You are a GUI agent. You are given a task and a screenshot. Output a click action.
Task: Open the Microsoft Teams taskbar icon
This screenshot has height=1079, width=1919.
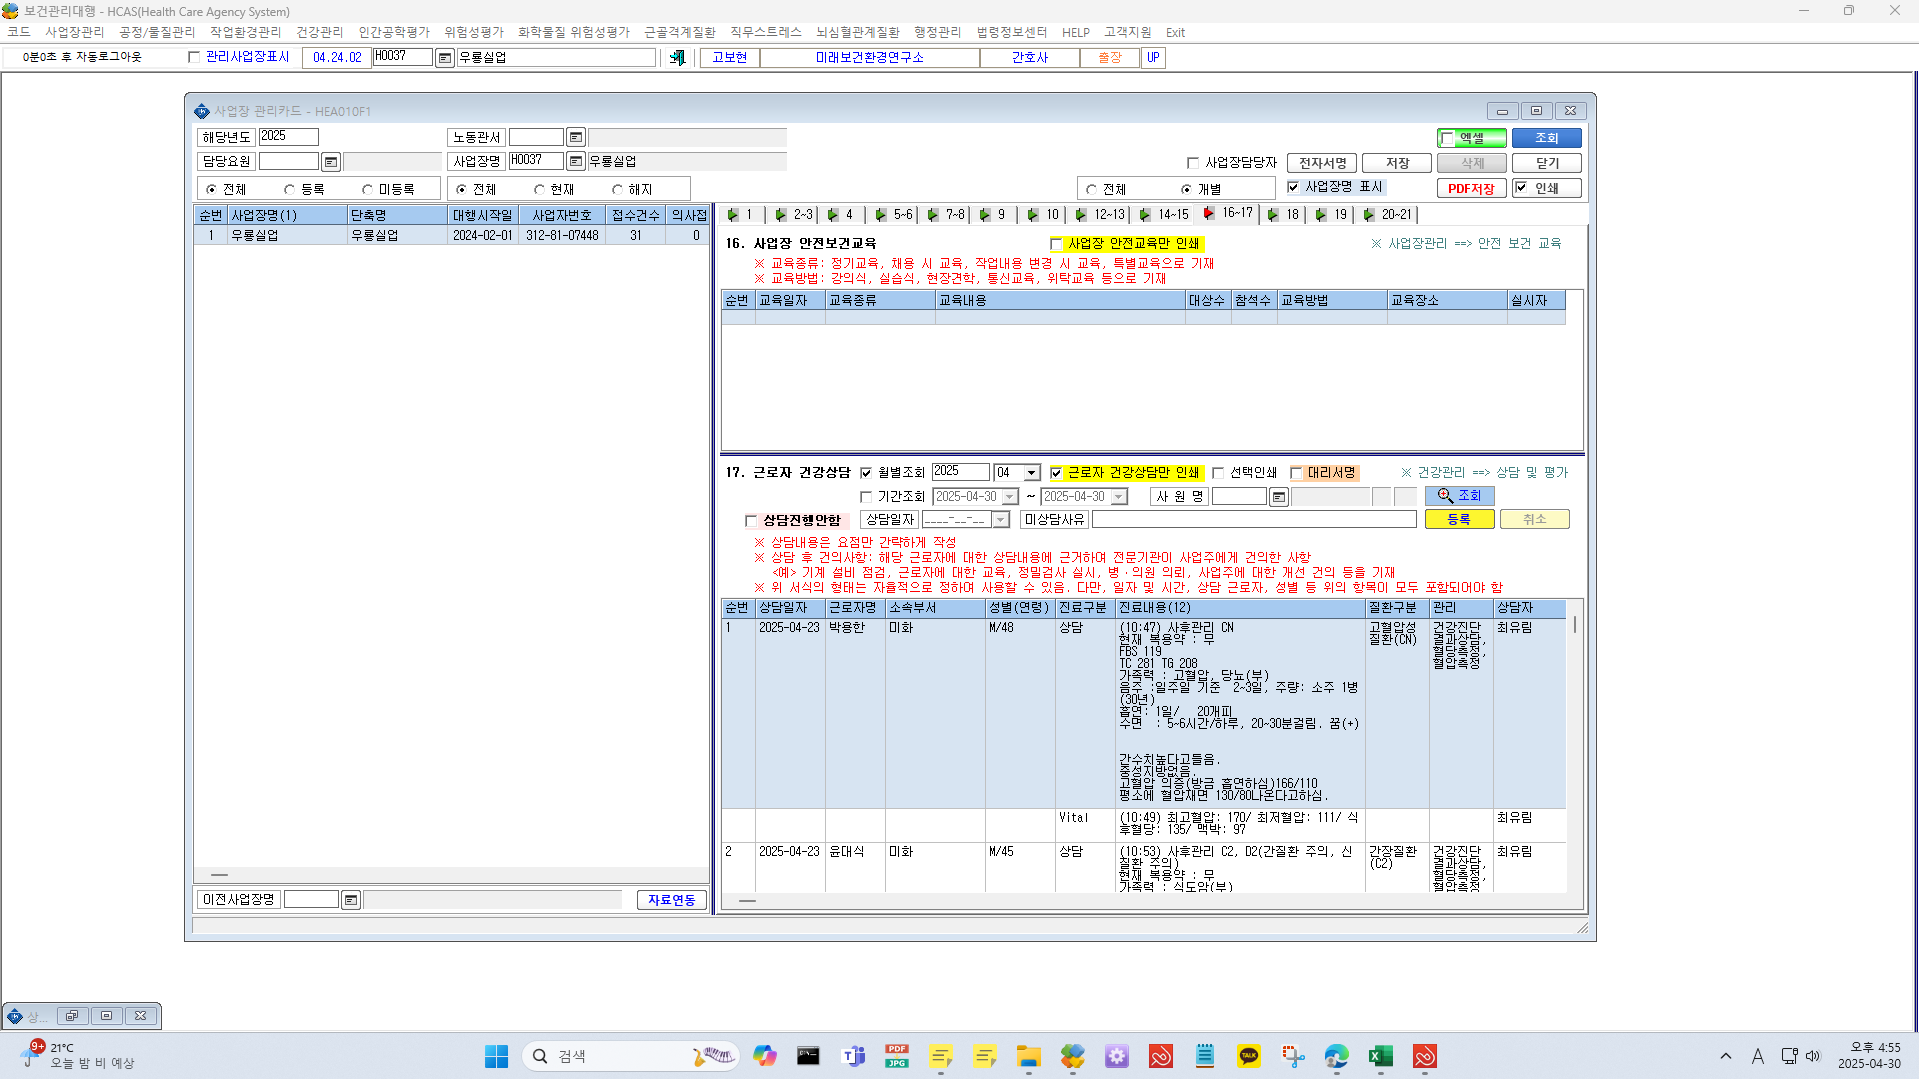pos(853,1056)
